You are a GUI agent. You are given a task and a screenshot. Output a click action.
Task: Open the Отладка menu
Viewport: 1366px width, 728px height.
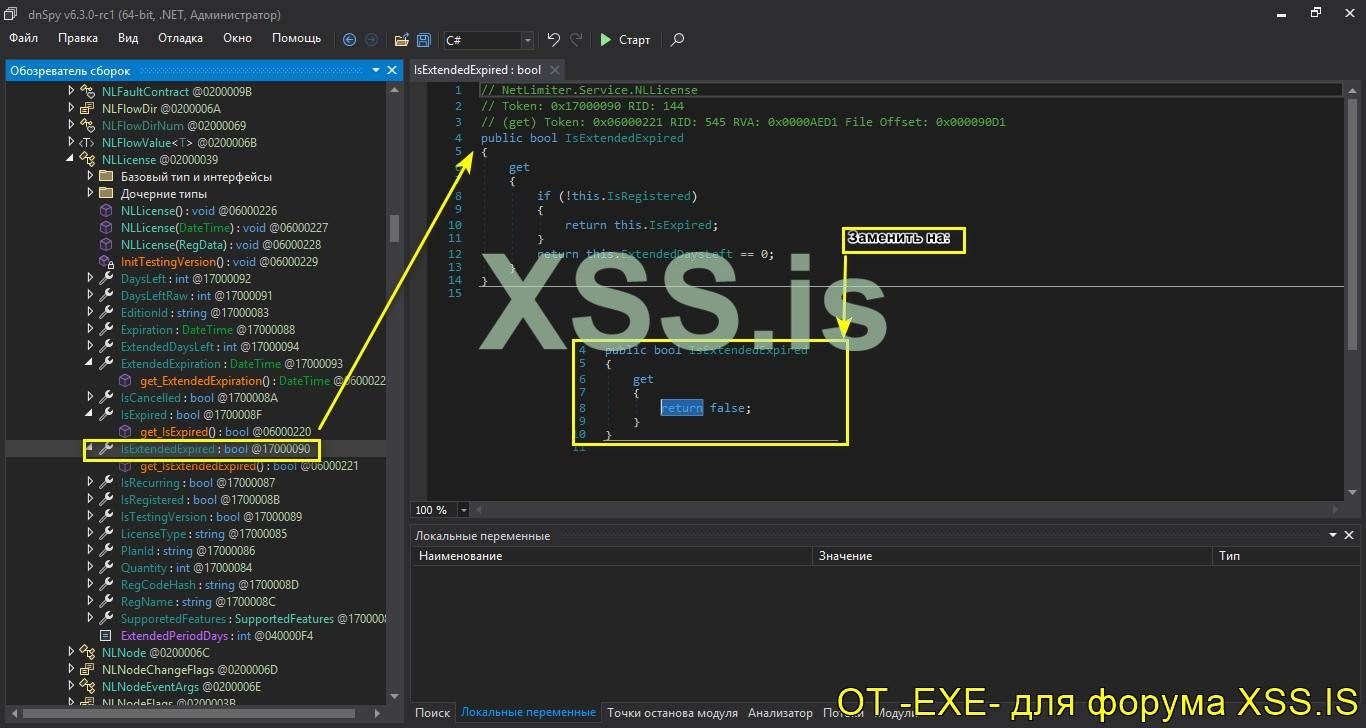[x=180, y=38]
